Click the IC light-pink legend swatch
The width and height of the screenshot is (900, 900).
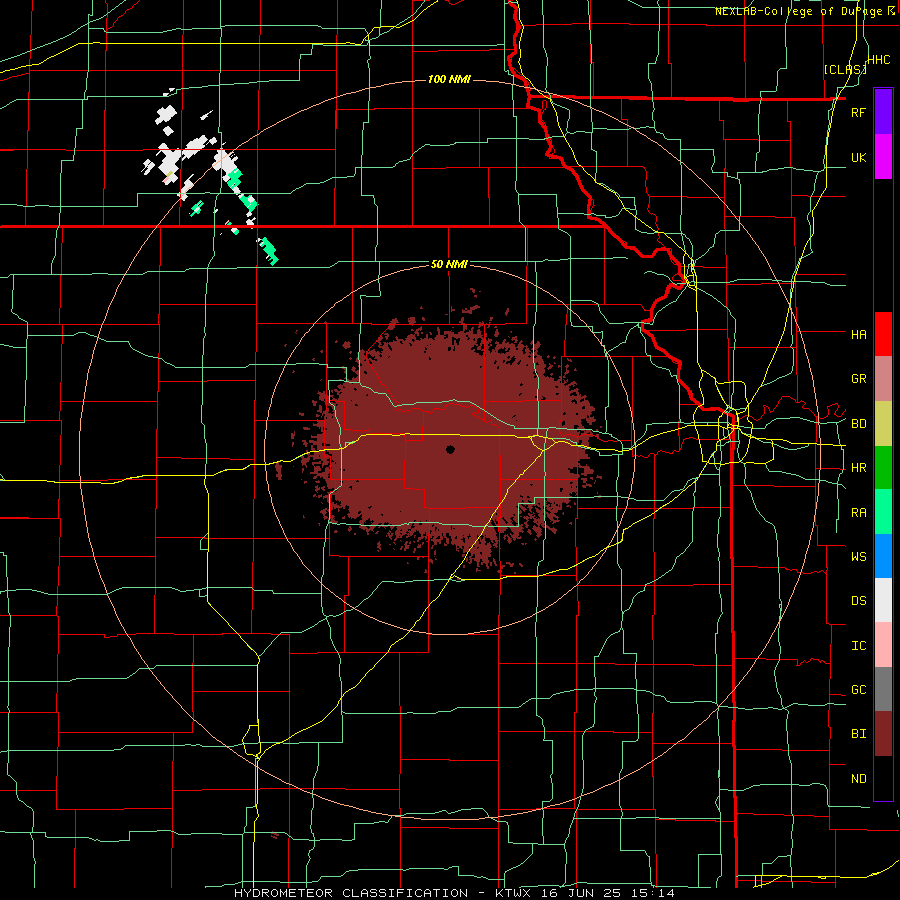(x=883, y=645)
